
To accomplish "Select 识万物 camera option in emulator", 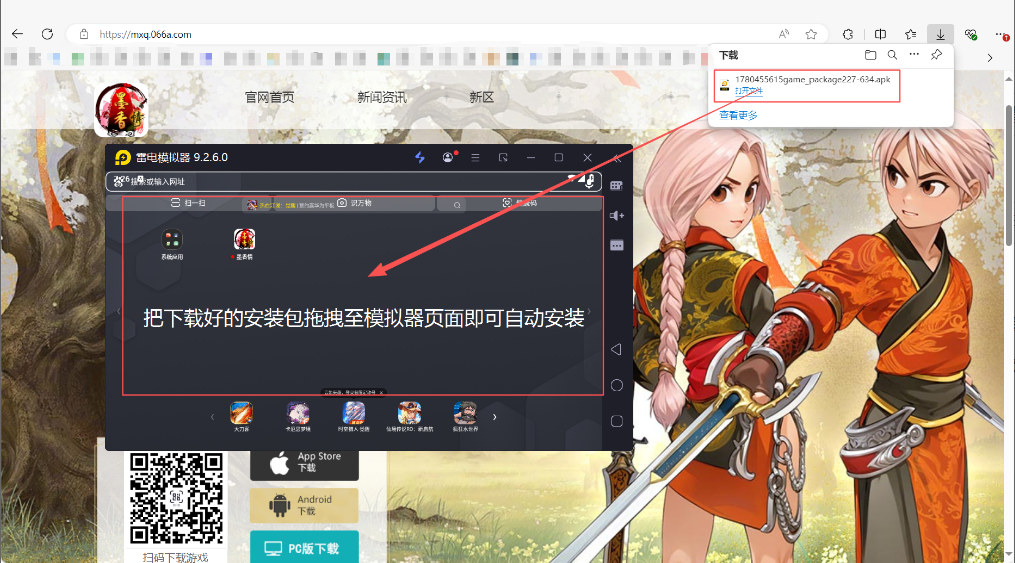I will (x=354, y=203).
